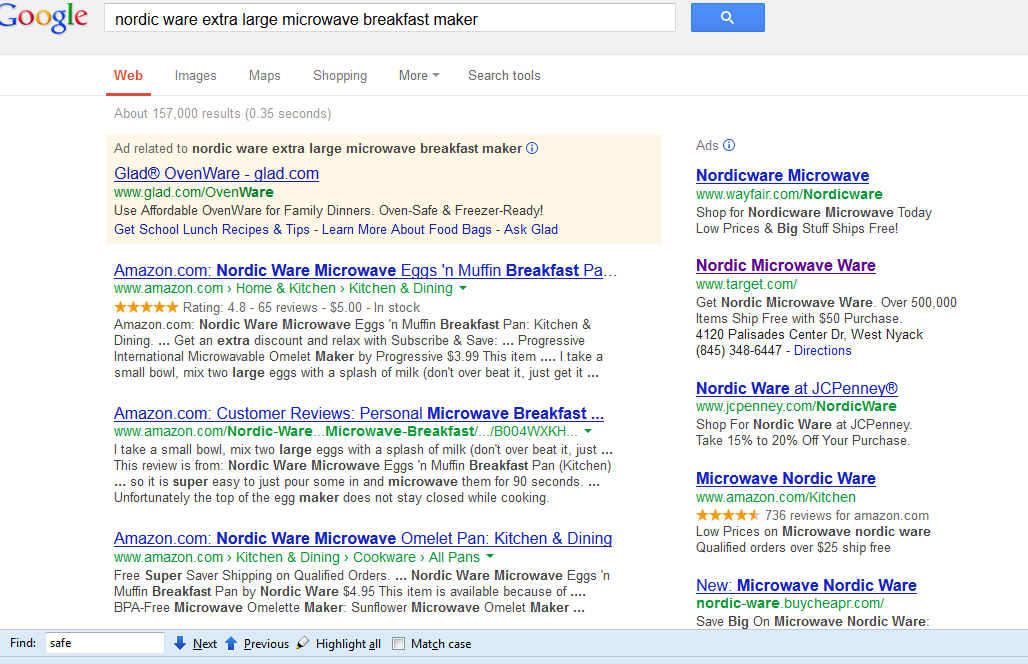
Task: Get Directions to the West Nyack store
Action: [822, 350]
